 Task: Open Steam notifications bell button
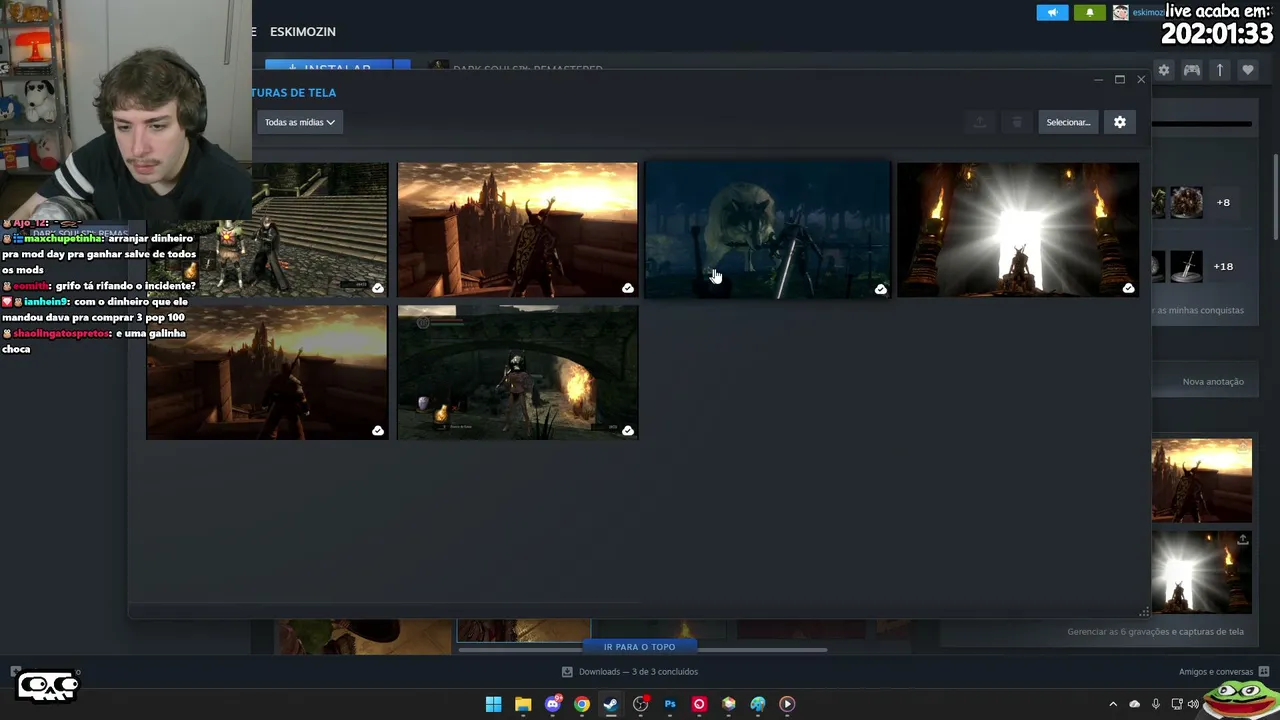[x=1090, y=12]
